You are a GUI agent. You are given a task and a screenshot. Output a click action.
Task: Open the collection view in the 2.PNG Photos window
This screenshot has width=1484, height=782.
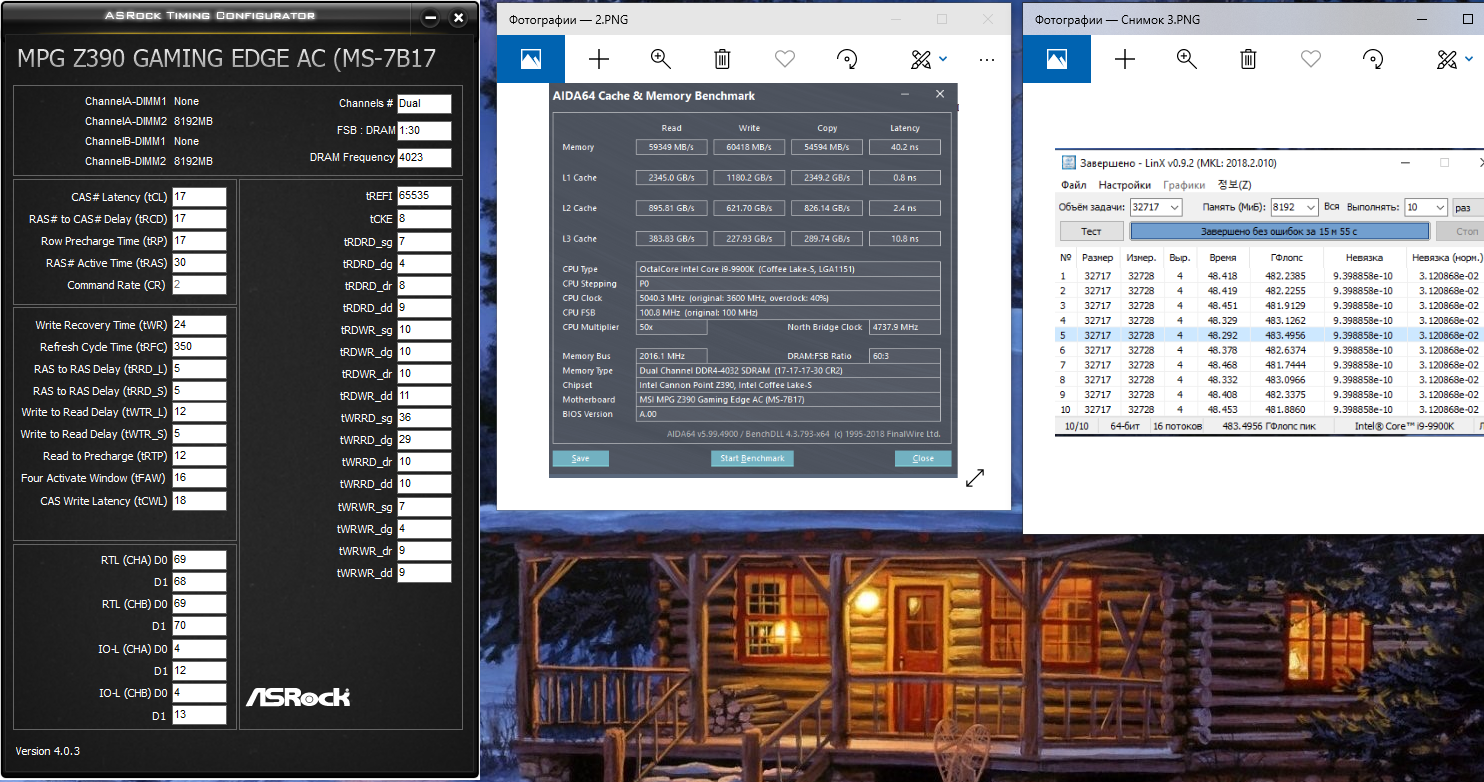pyautogui.click(x=531, y=60)
